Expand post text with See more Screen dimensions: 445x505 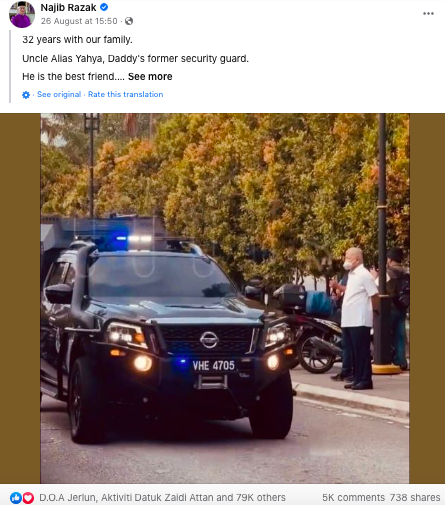click(150, 77)
